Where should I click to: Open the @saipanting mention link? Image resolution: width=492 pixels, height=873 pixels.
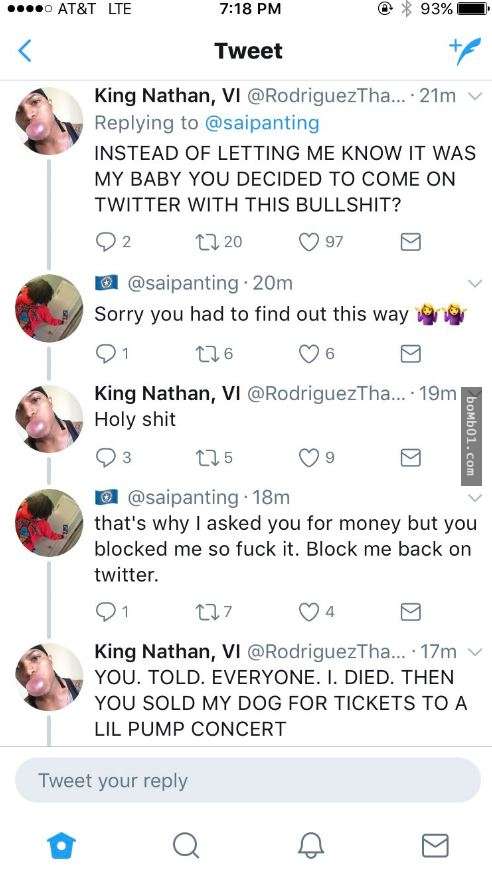tap(262, 123)
